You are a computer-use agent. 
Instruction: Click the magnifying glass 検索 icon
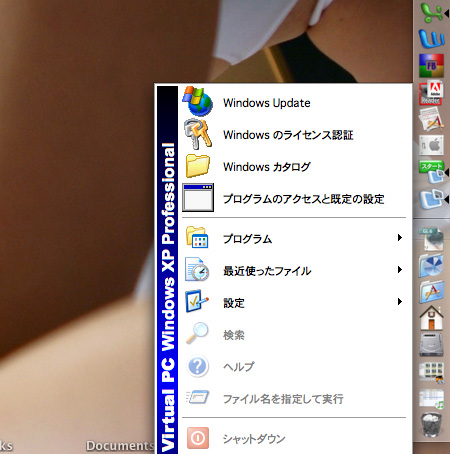pos(197,333)
